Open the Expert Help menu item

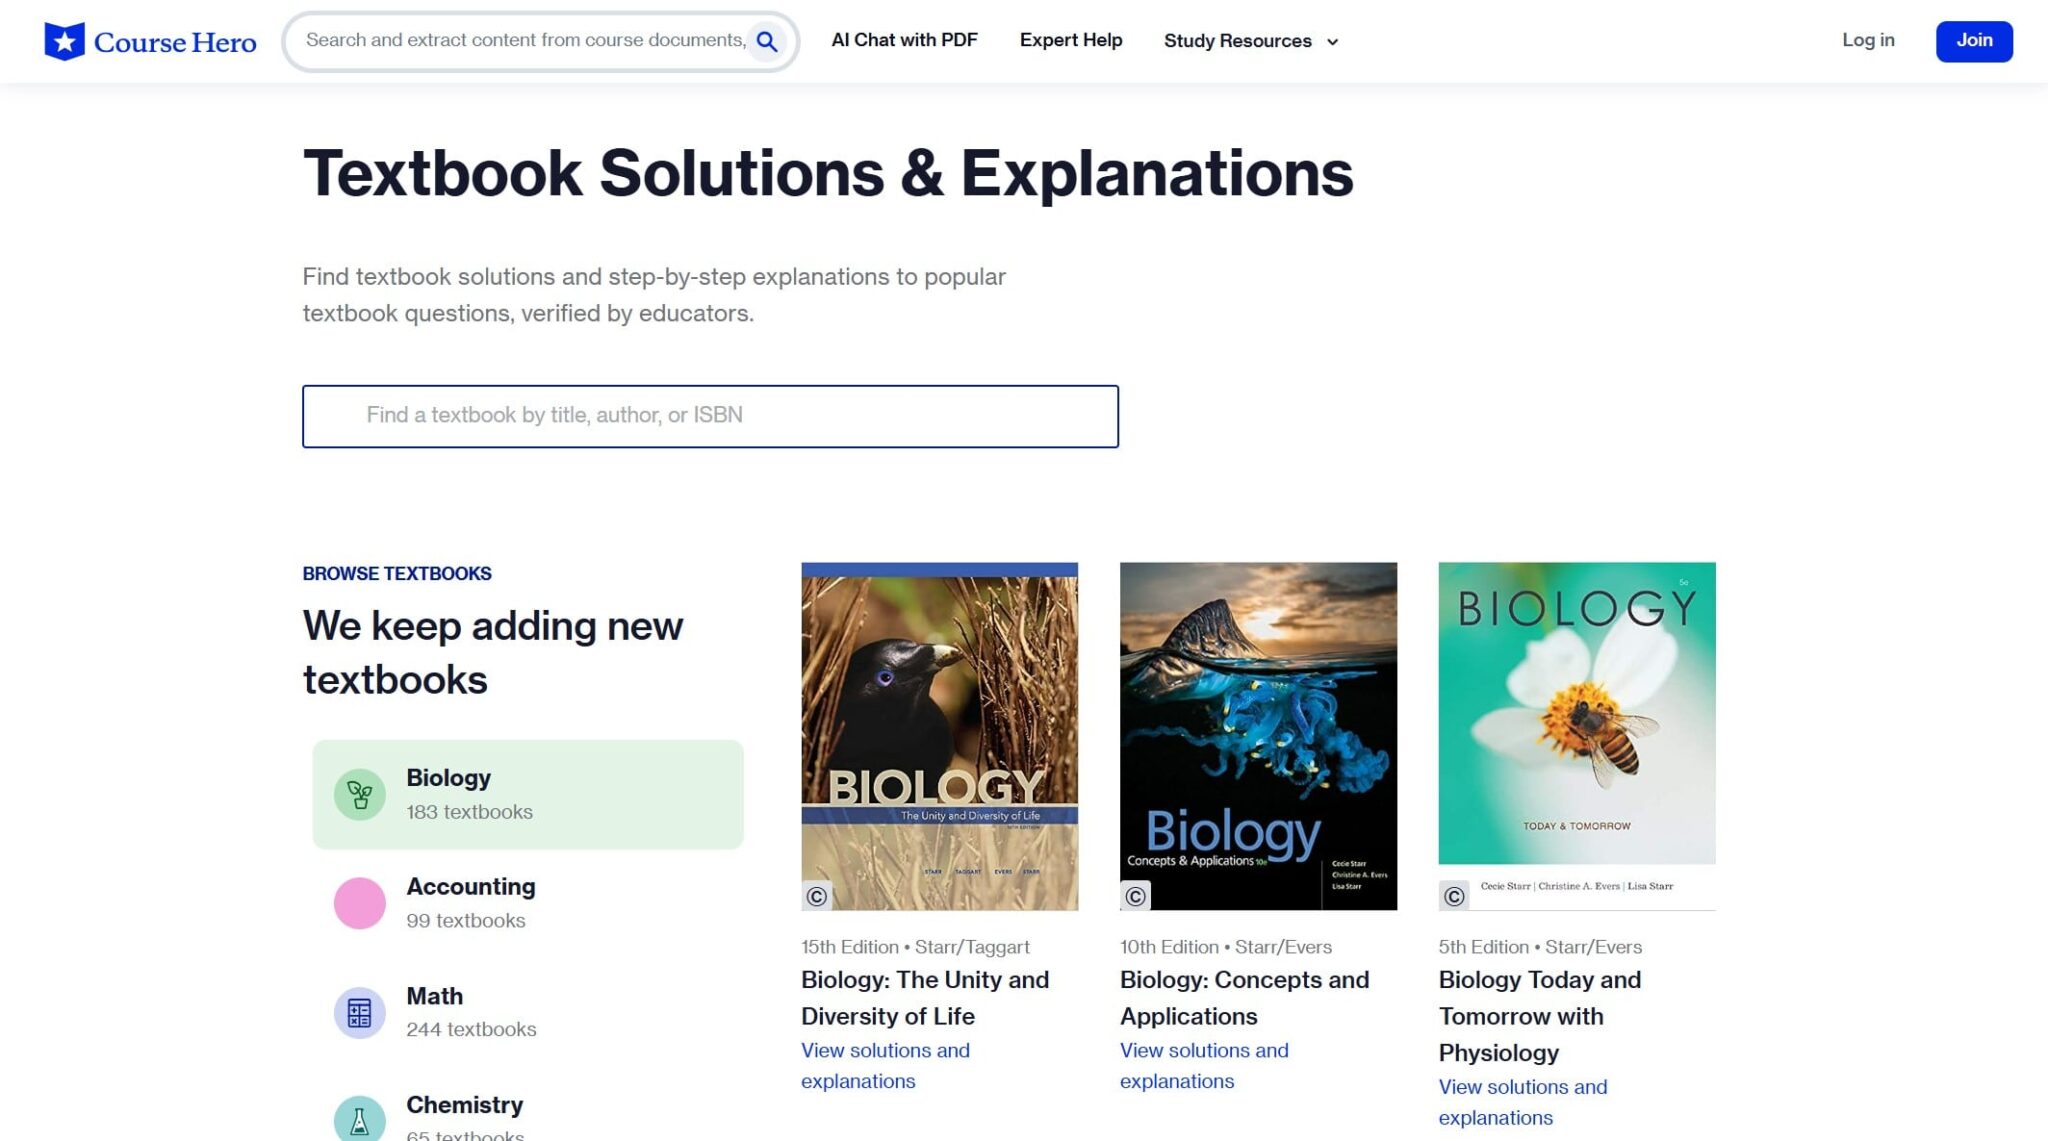tap(1071, 40)
